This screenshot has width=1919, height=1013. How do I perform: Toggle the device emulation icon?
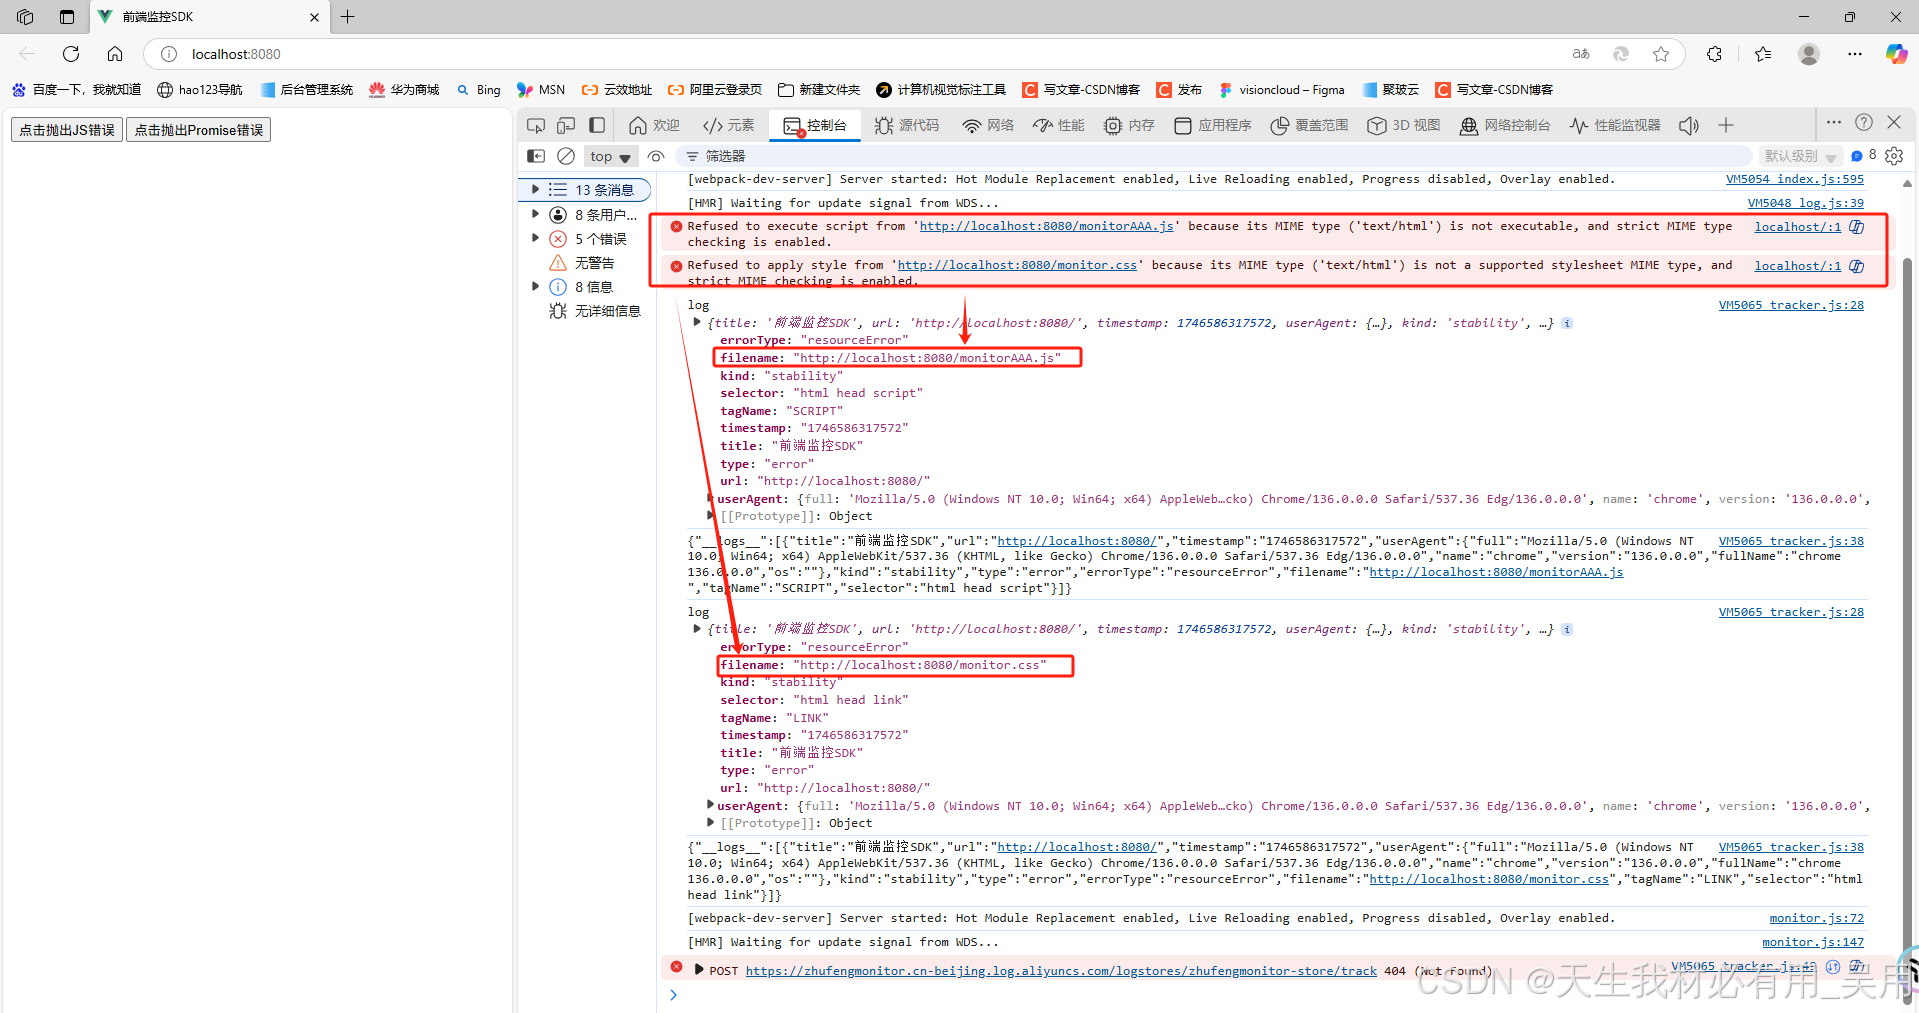566,126
